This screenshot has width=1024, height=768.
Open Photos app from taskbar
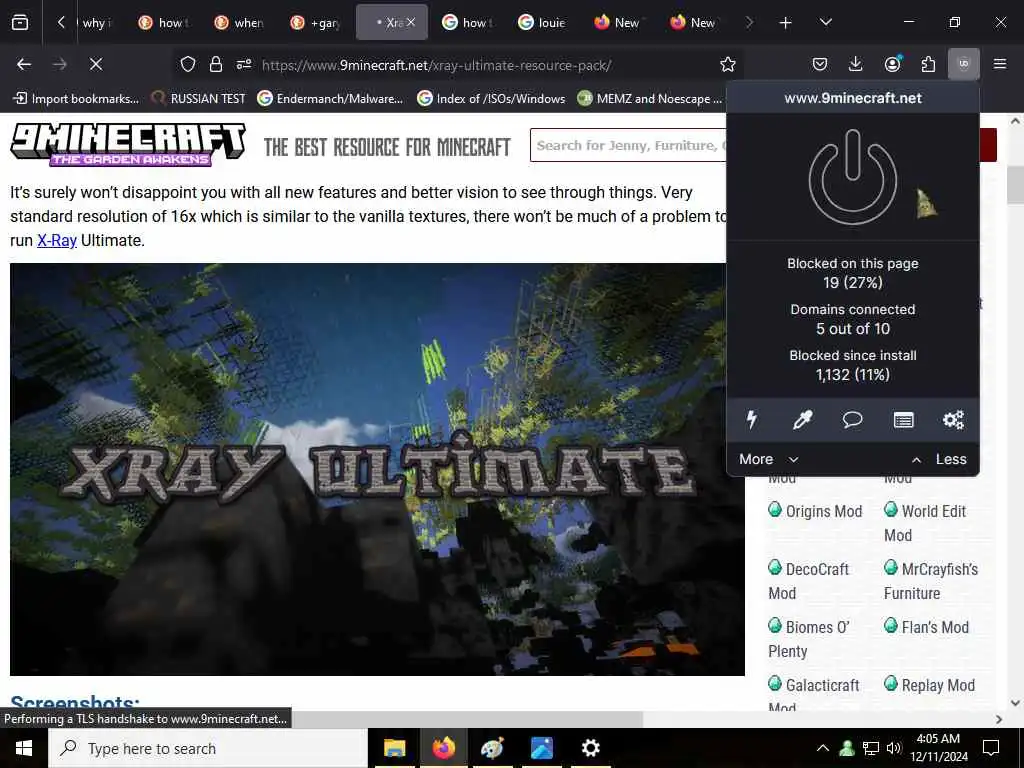click(x=541, y=748)
